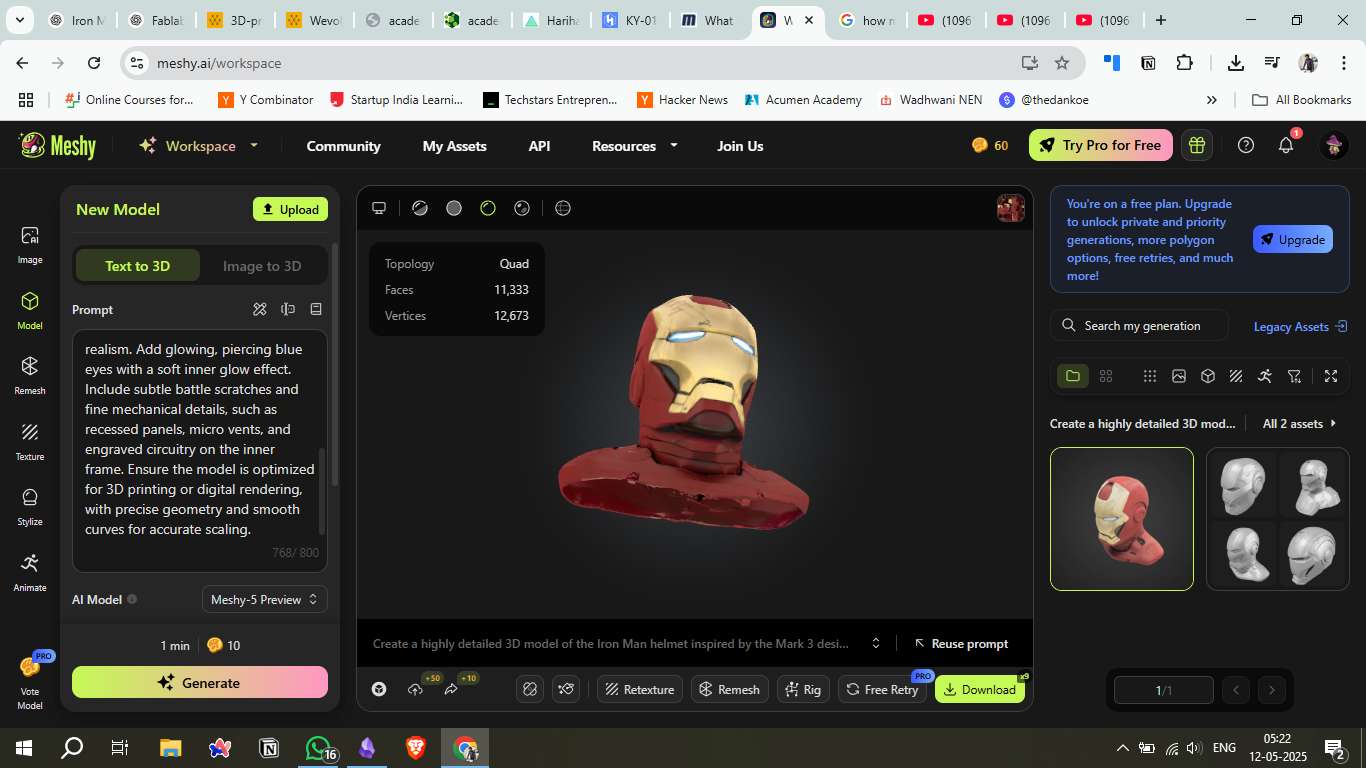The height and width of the screenshot is (768, 1366).
Task: Filter assets by 3D model cube icon
Action: pos(1208,376)
